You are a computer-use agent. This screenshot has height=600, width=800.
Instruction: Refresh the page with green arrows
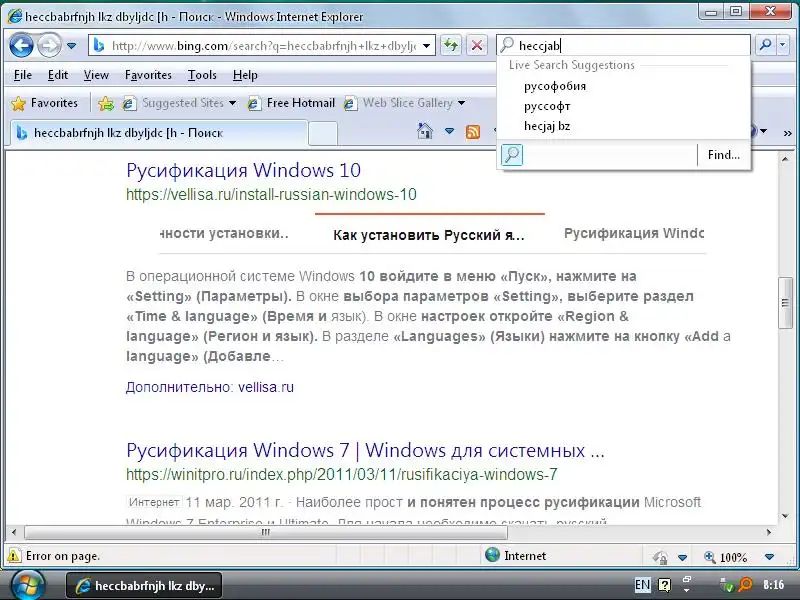click(x=451, y=45)
